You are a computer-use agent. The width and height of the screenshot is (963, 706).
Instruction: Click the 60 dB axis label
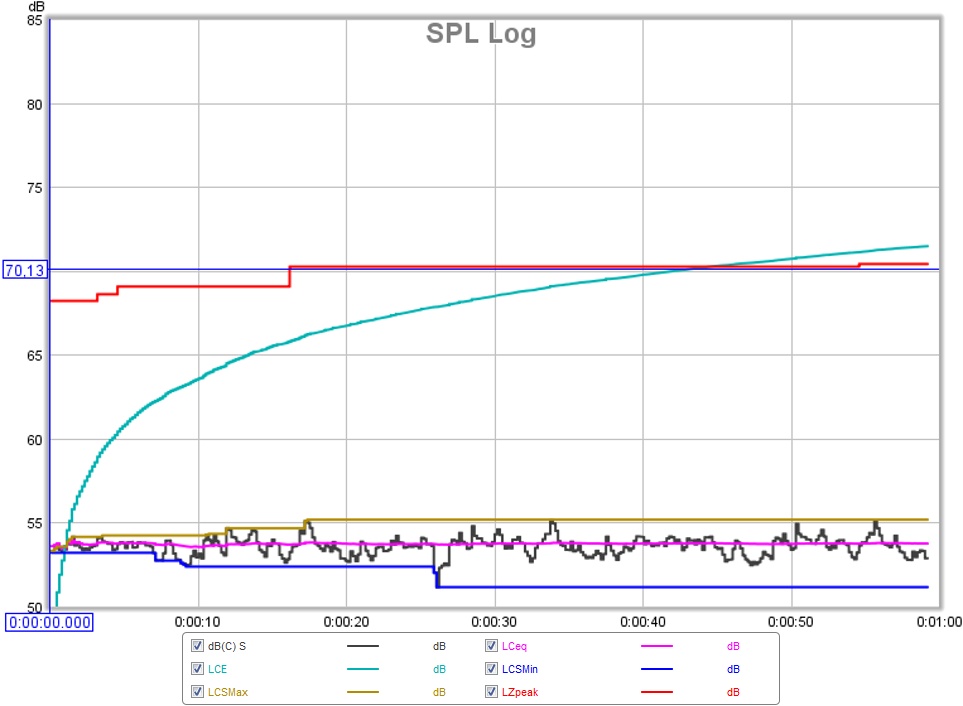35,440
